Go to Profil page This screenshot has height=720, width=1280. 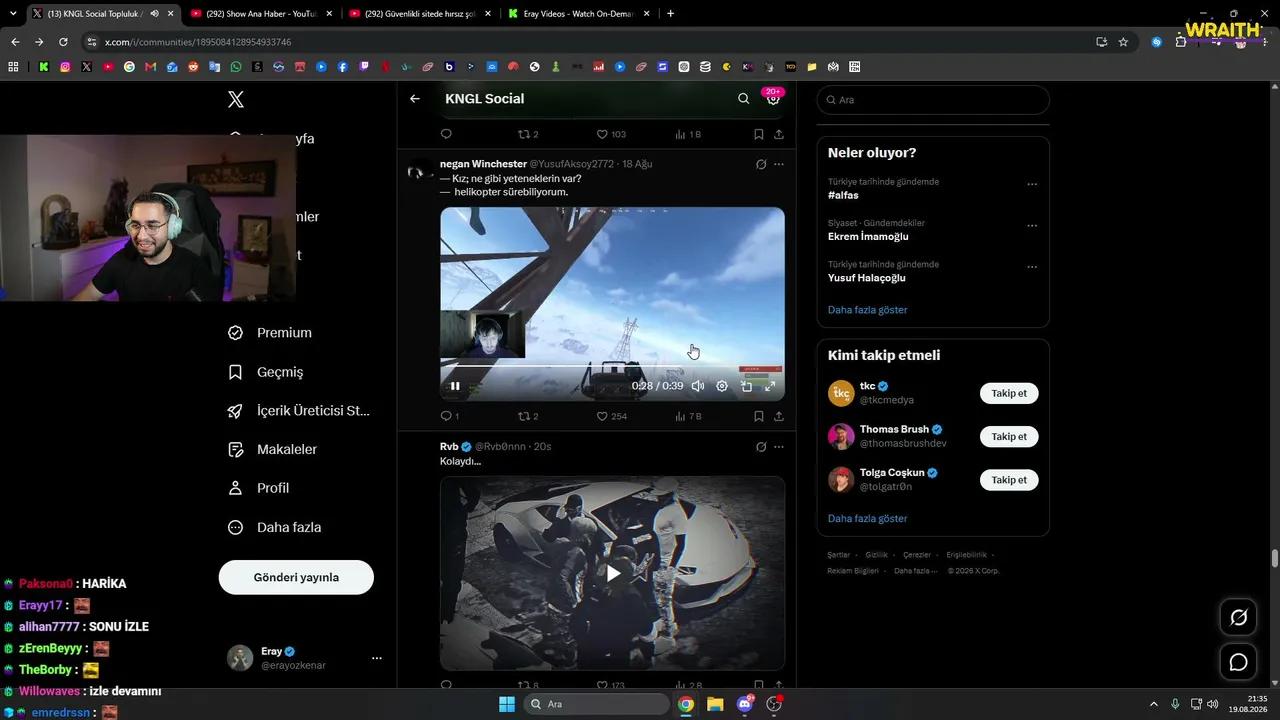(259, 488)
